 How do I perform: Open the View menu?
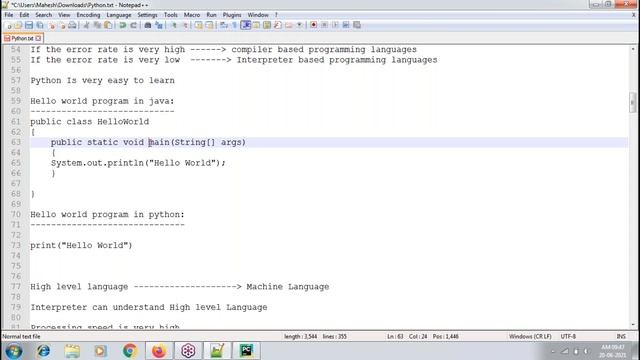tap(64, 15)
